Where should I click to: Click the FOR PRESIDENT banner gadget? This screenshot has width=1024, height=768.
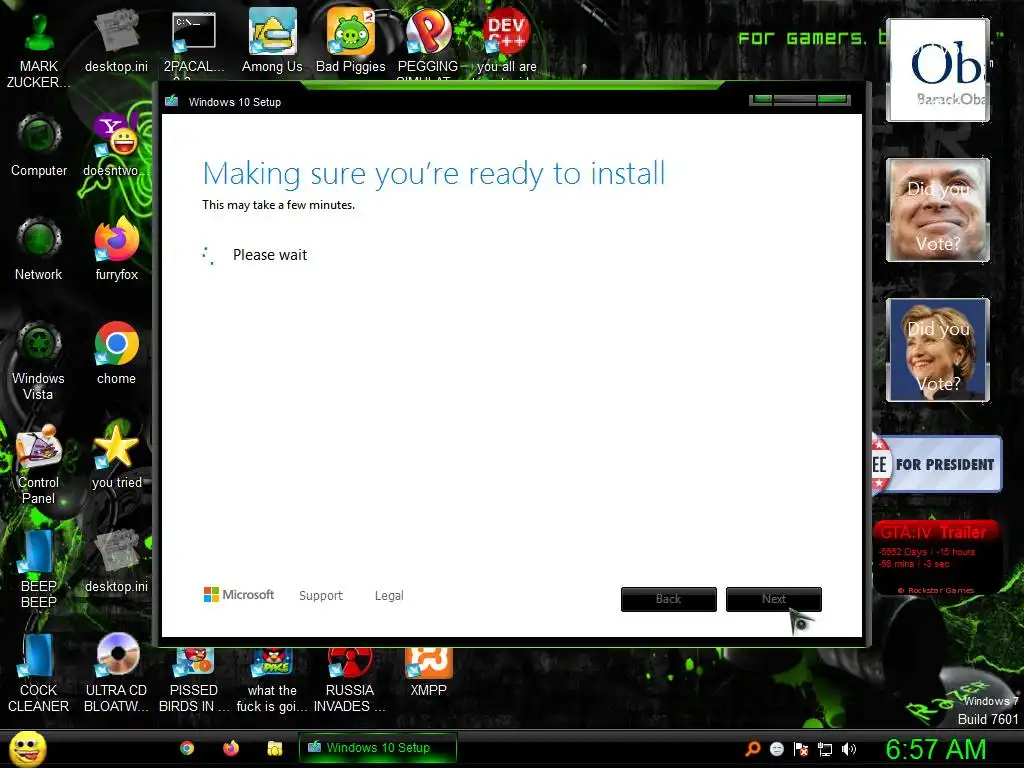tap(936, 464)
